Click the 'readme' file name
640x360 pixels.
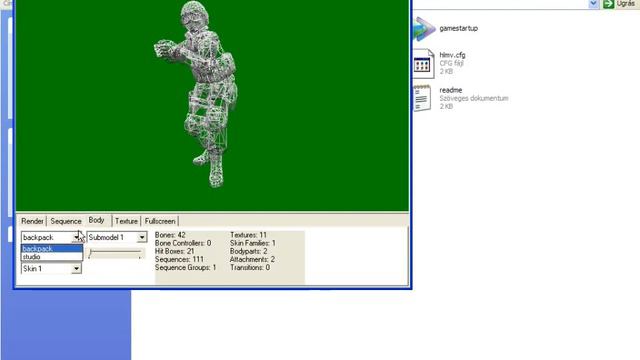451,90
